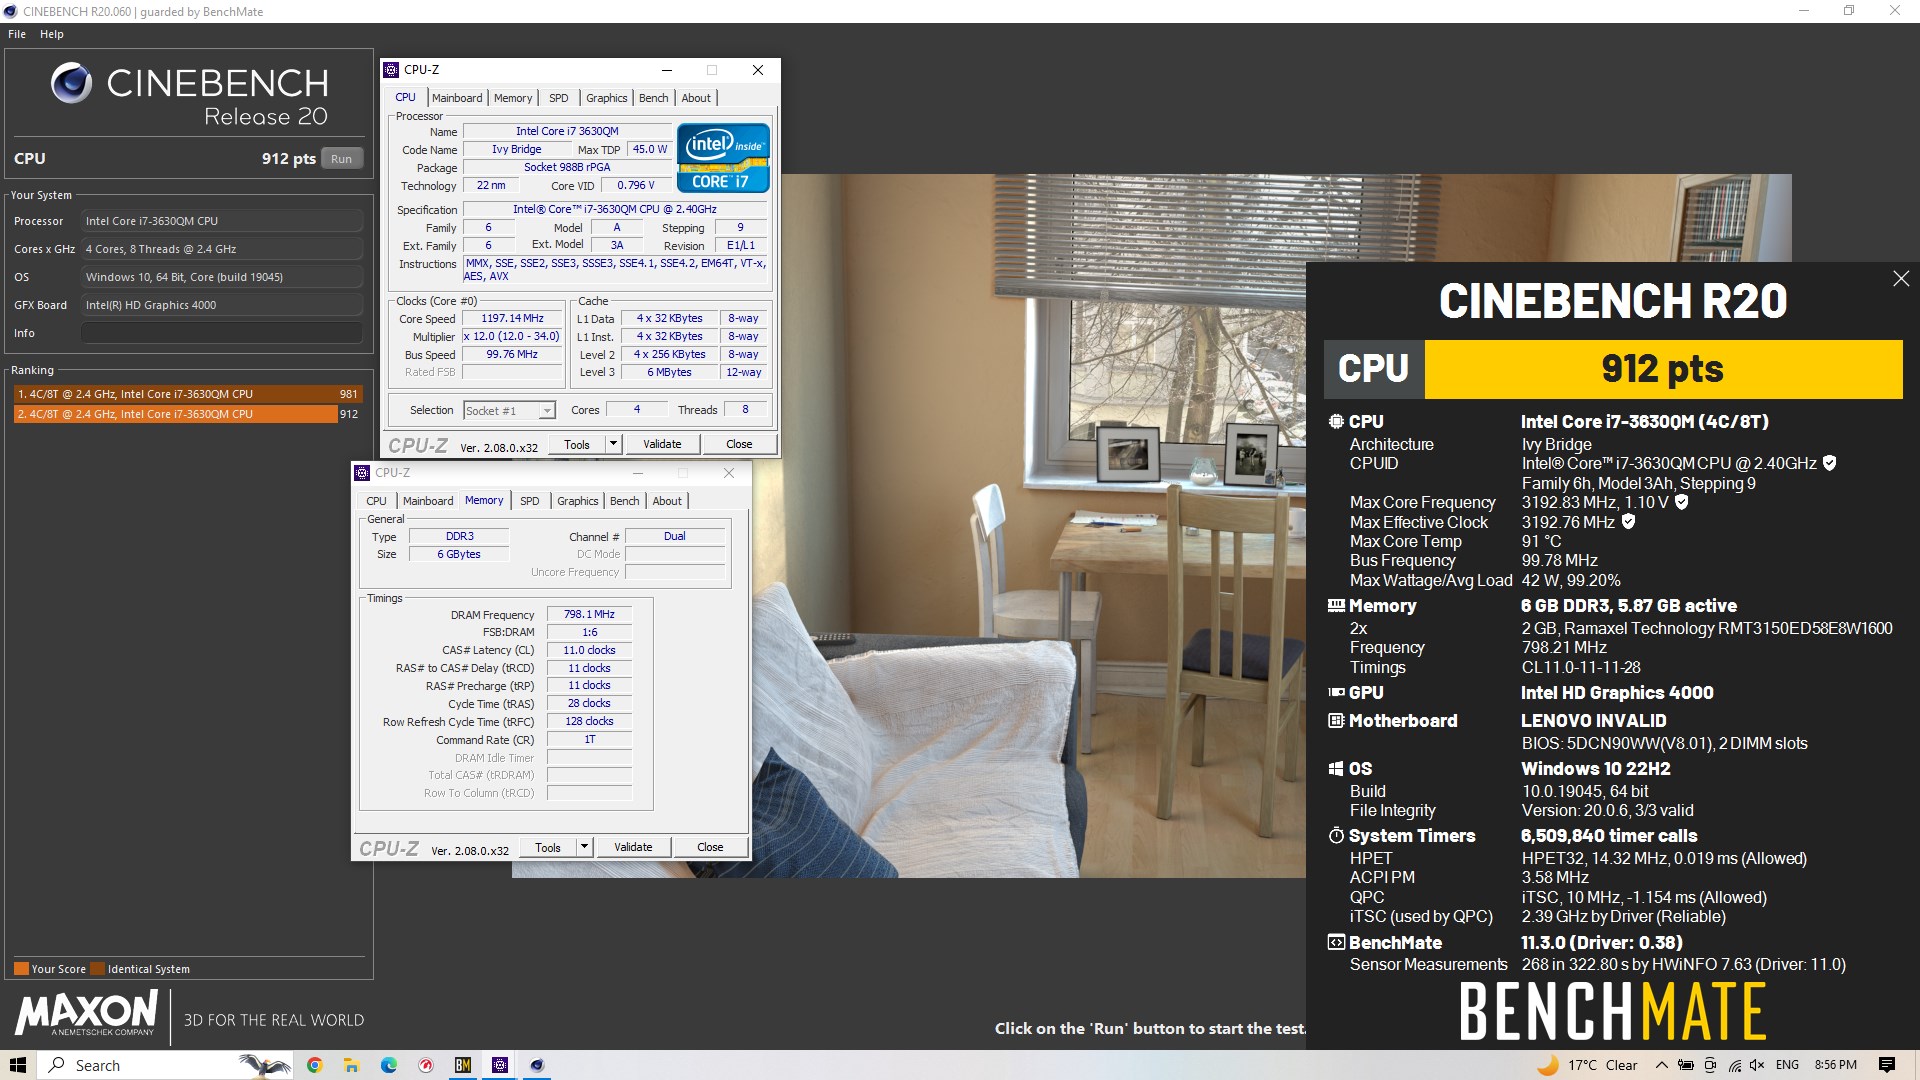This screenshot has width=1920, height=1080.
Task: Click Close button in upper CPU-Z window
Action: click(x=739, y=444)
